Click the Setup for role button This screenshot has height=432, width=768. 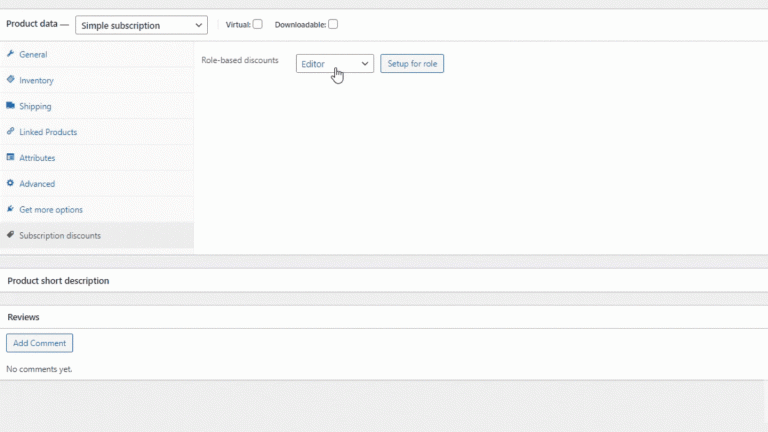click(412, 64)
